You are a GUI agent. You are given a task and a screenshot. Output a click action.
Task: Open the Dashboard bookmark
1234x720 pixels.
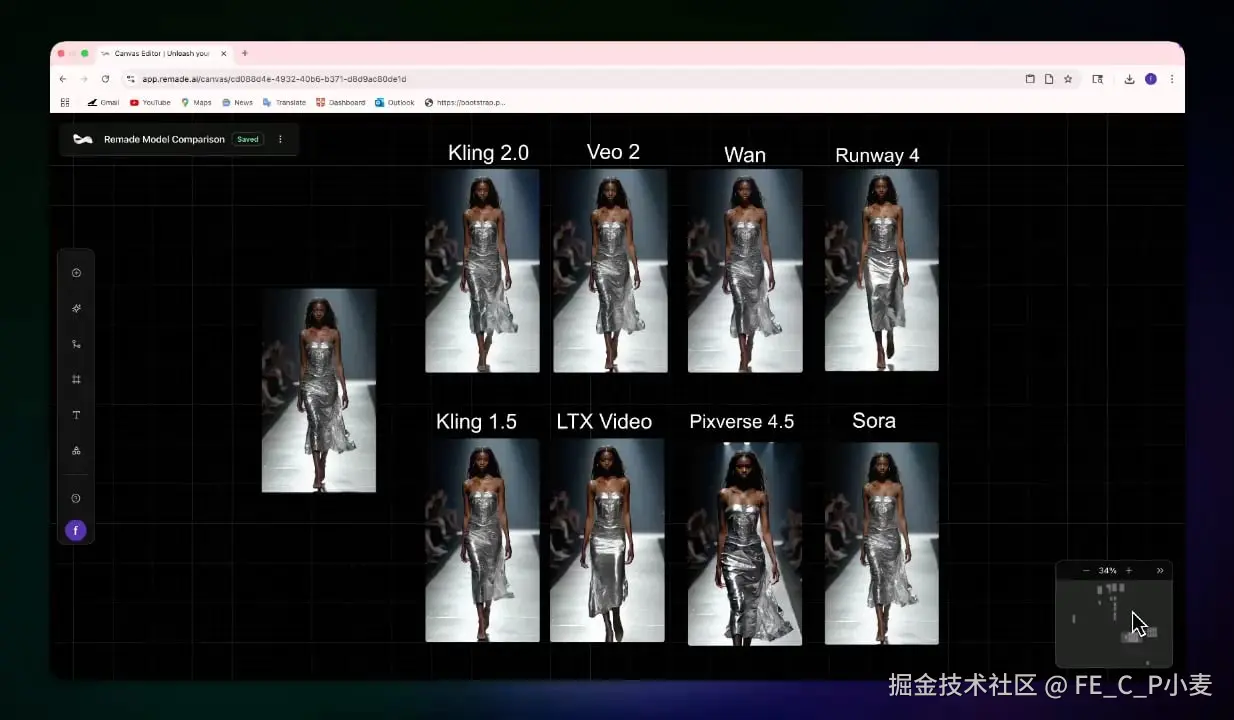(341, 102)
